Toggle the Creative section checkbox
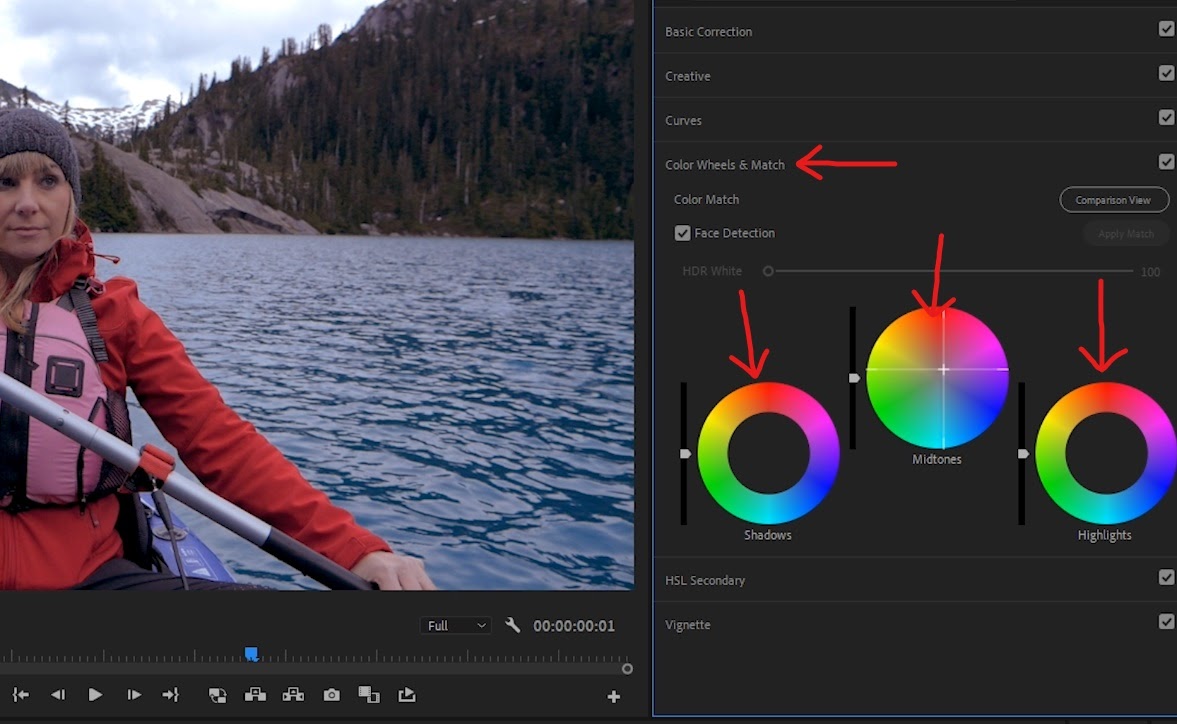The width and height of the screenshot is (1177, 724). 1166,73
